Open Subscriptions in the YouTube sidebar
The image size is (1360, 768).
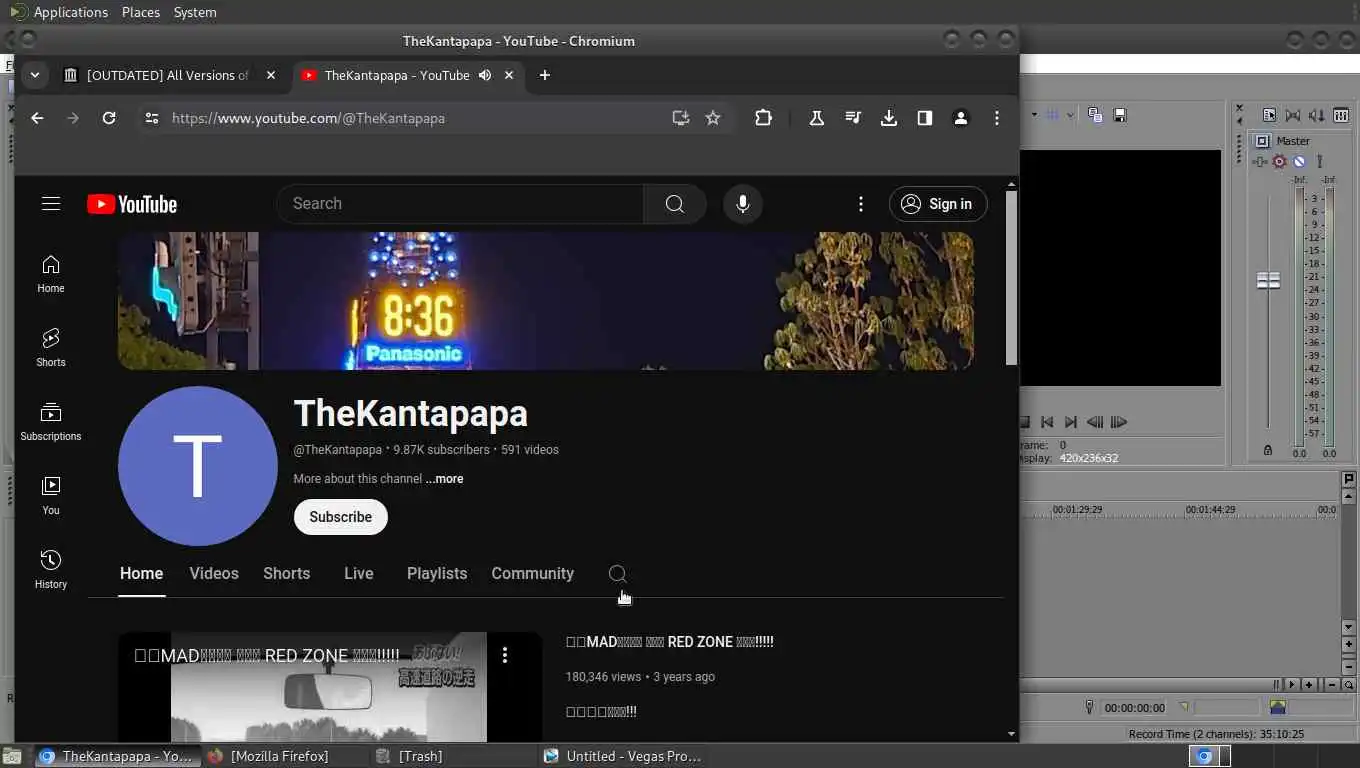[51, 421]
